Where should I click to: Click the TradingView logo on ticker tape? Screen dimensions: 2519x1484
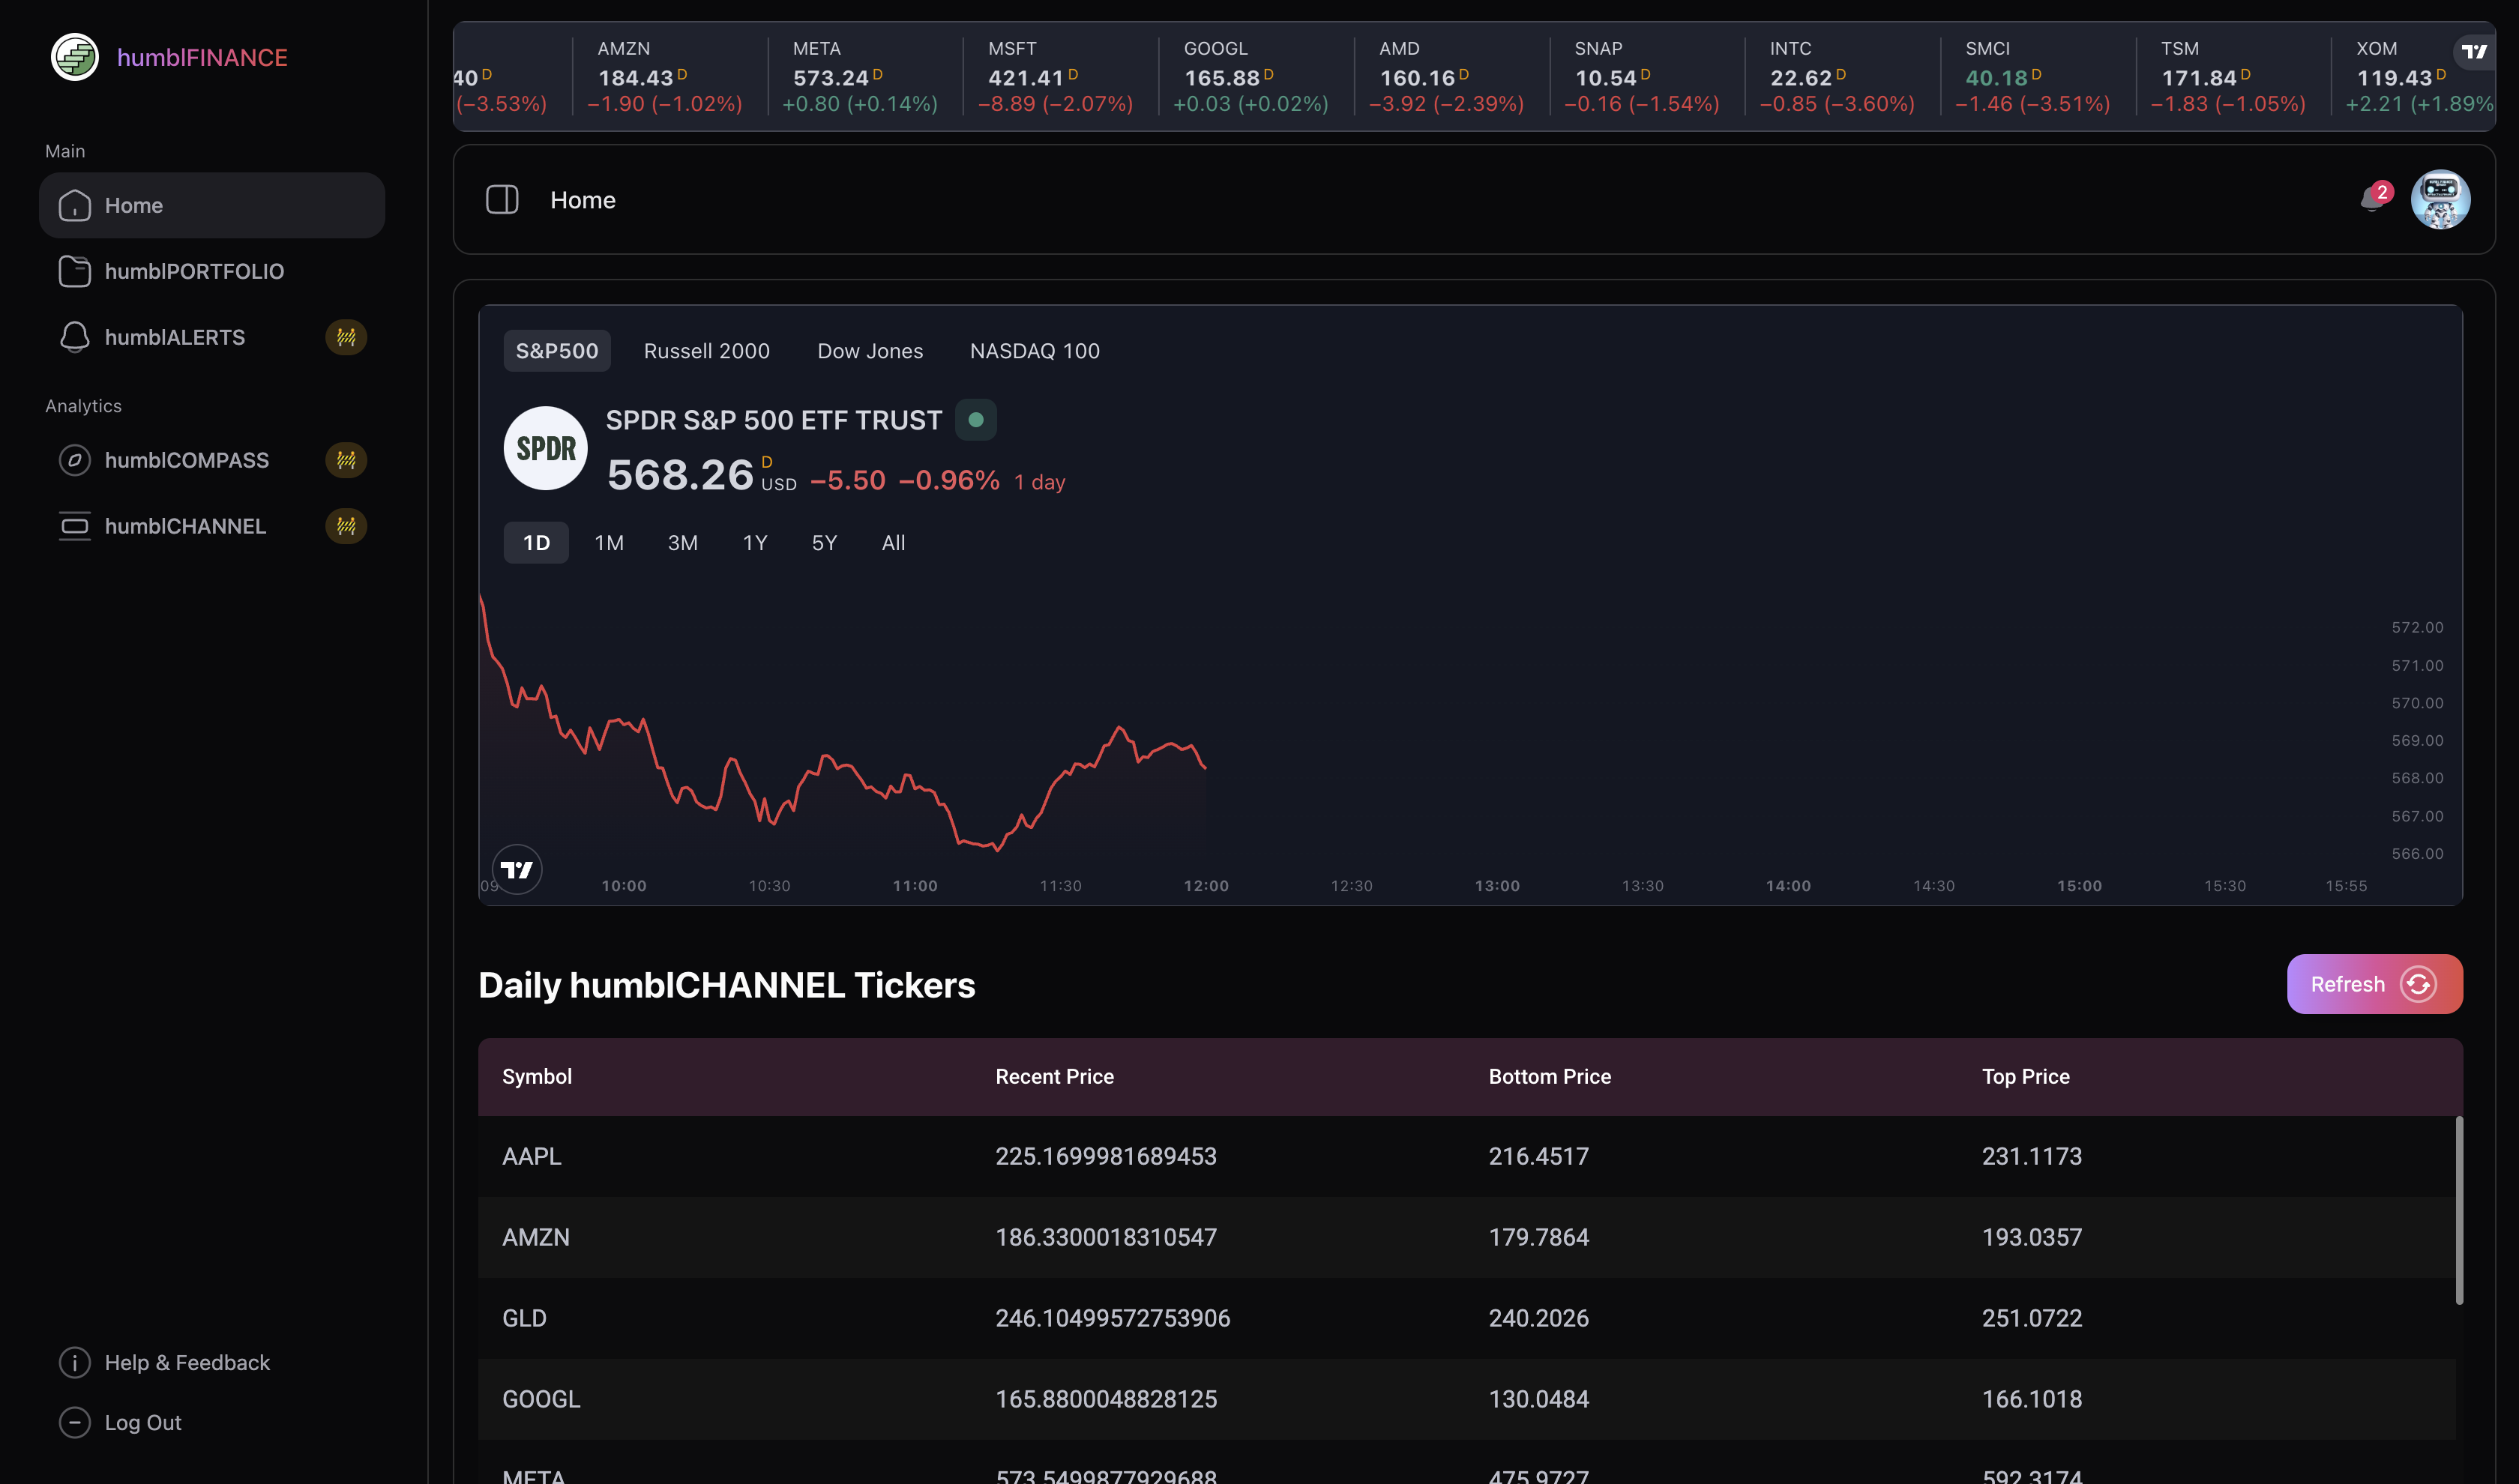[2475, 51]
